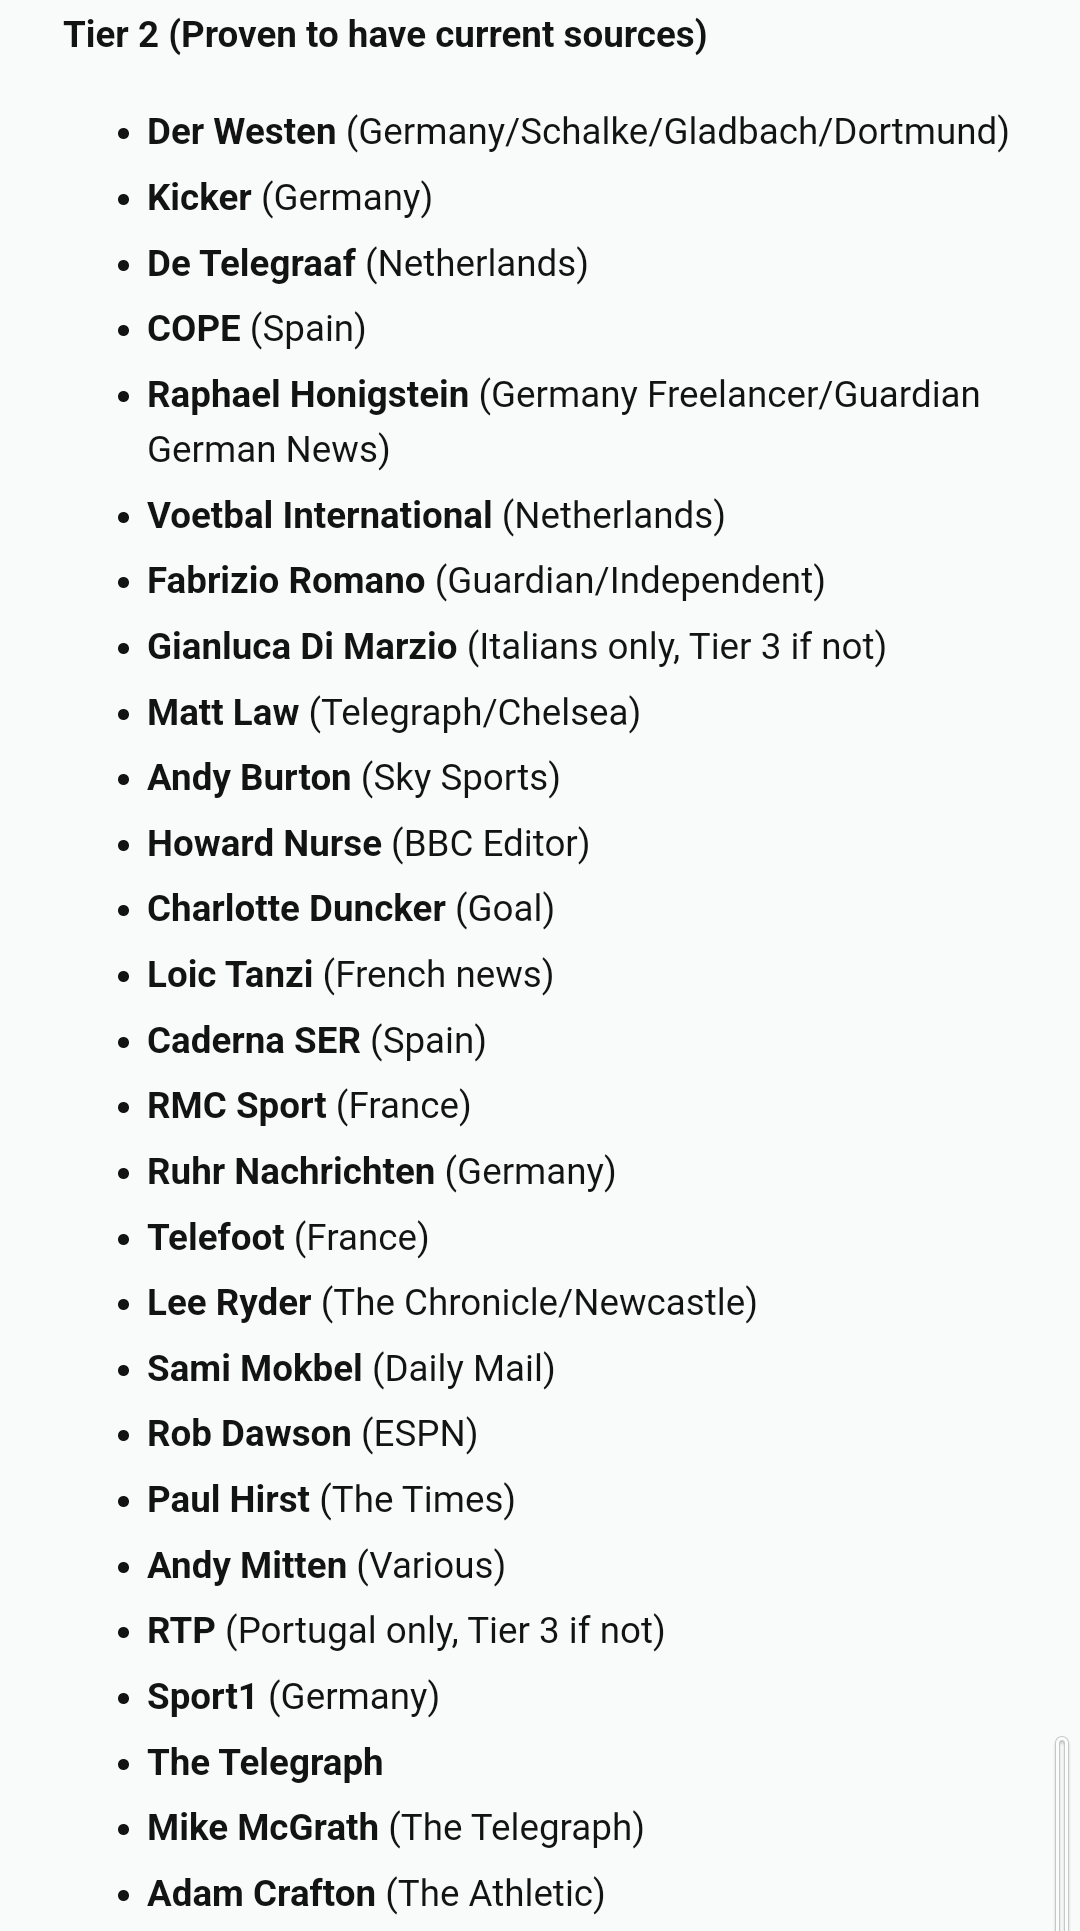
Task: Click the "COPE" source name
Action: coord(194,329)
